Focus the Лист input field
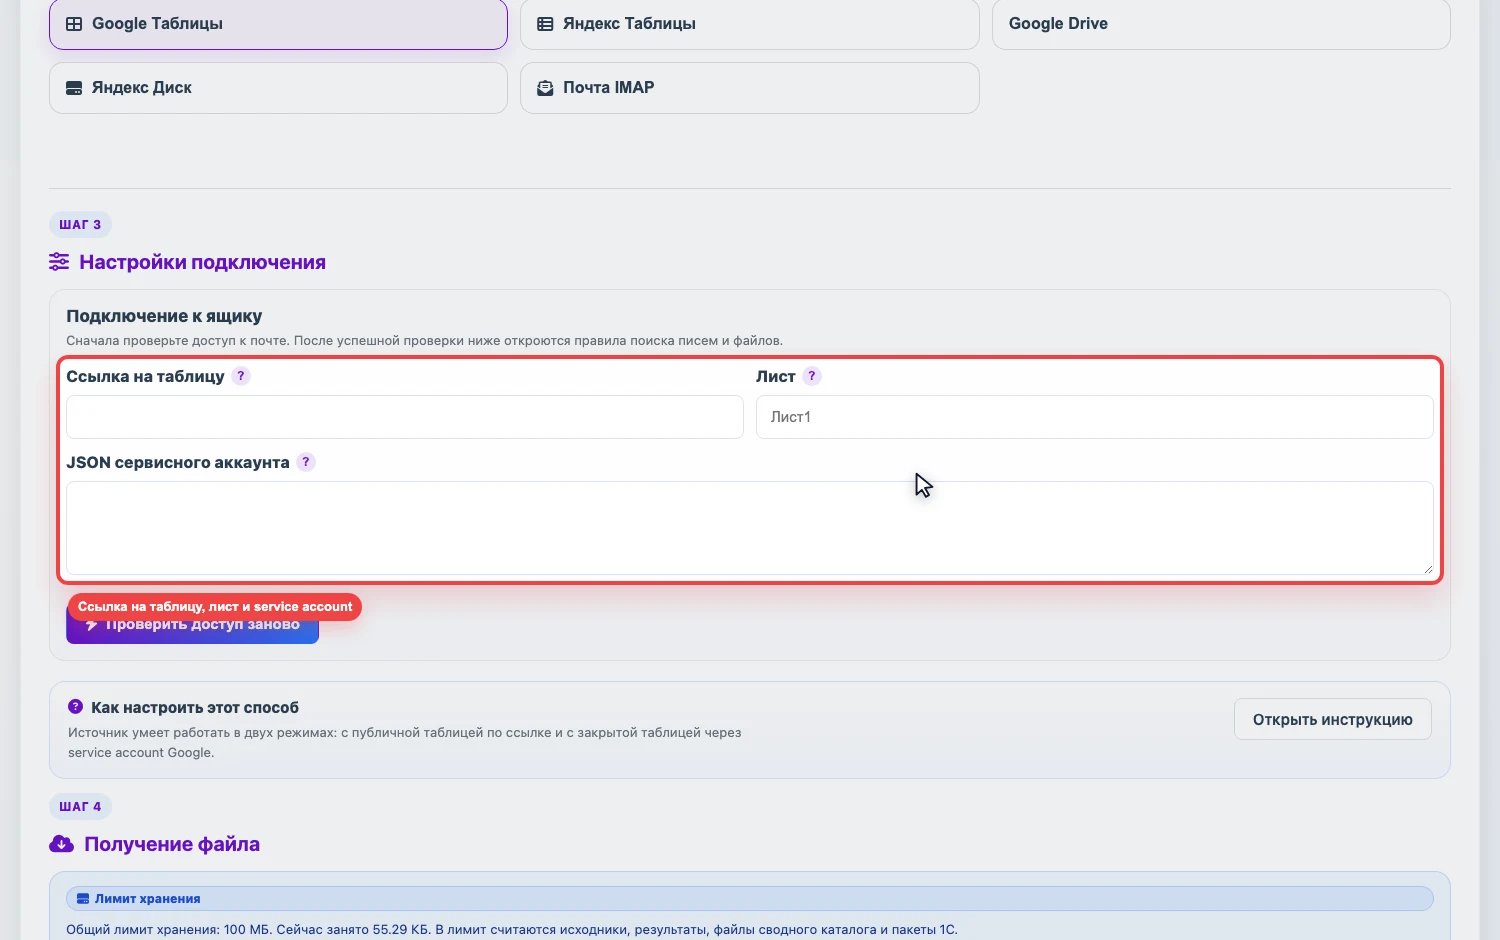This screenshot has height=940, width=1500. tap(1095, 417)
